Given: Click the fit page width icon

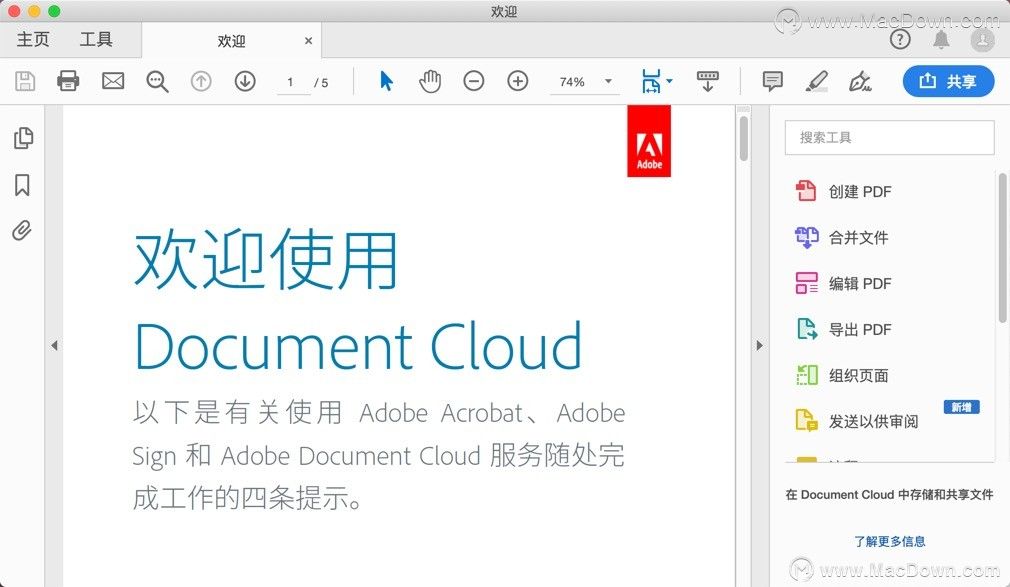Looking at the screenshot, I should pyautogui.click(x=651, y=81).
